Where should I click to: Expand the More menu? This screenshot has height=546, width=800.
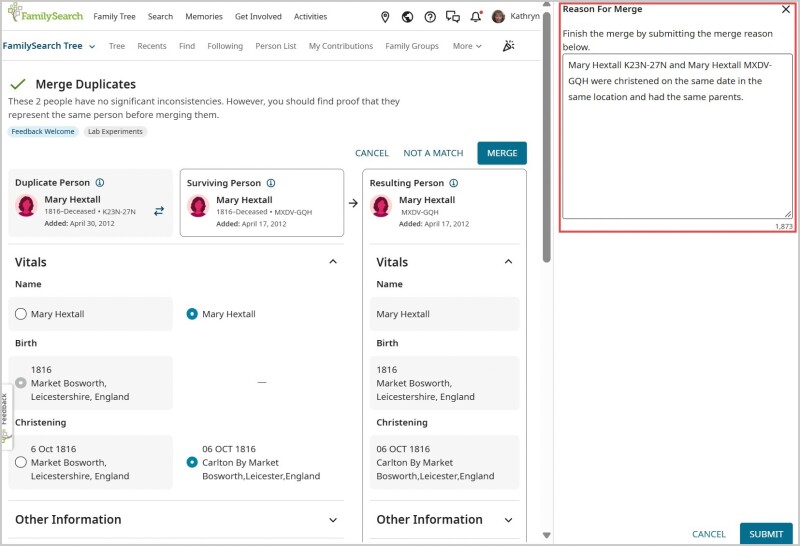(x=467, y=46)
